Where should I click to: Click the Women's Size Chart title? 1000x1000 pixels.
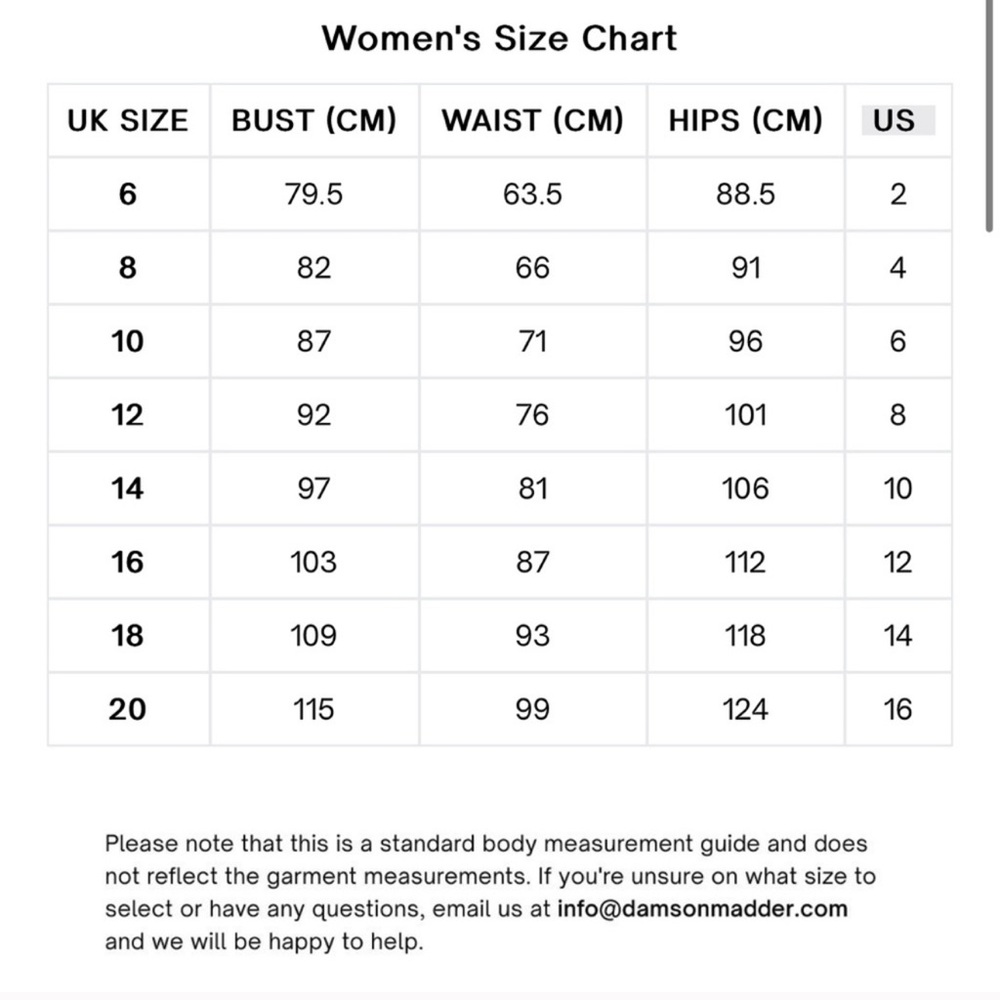tap(499, 38)
